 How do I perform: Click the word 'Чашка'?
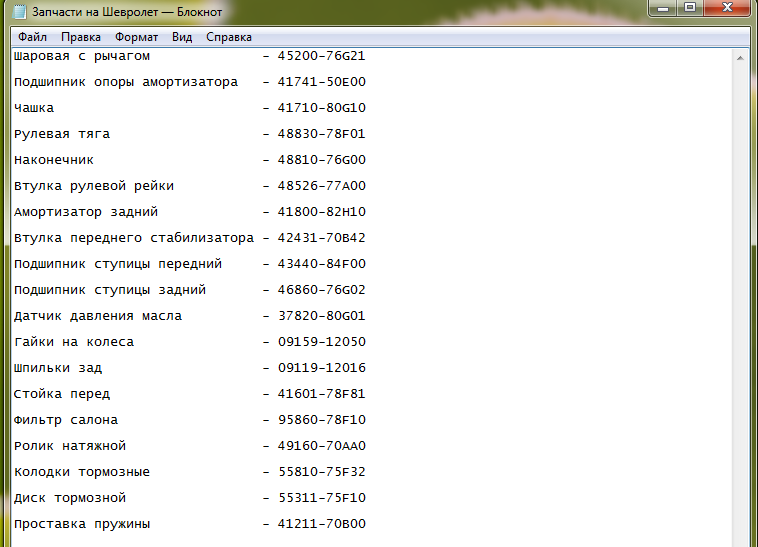tap(34, 108)
